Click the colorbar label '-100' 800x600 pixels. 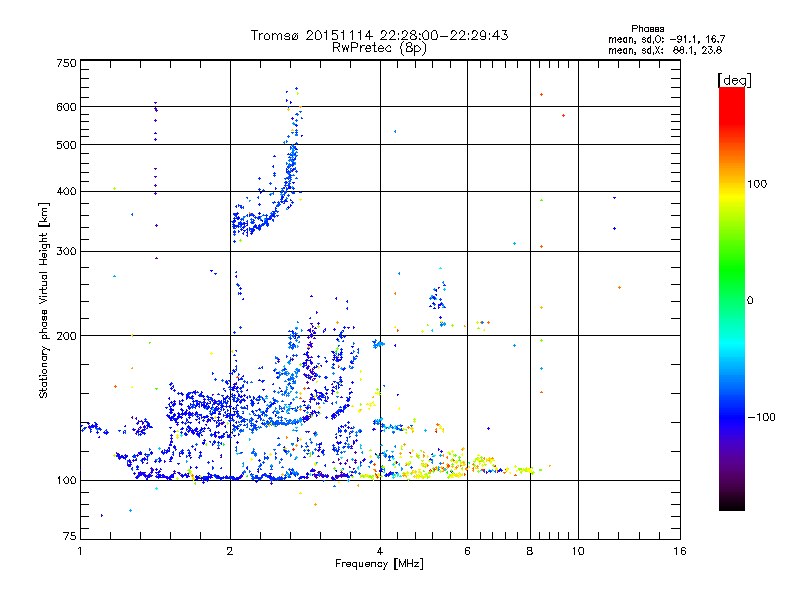tap(762, 417)
